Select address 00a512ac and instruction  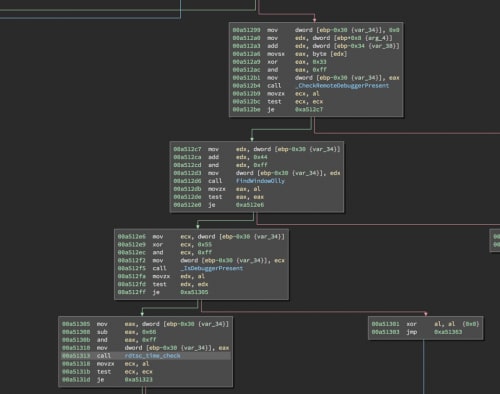click(x=247, y=70)
